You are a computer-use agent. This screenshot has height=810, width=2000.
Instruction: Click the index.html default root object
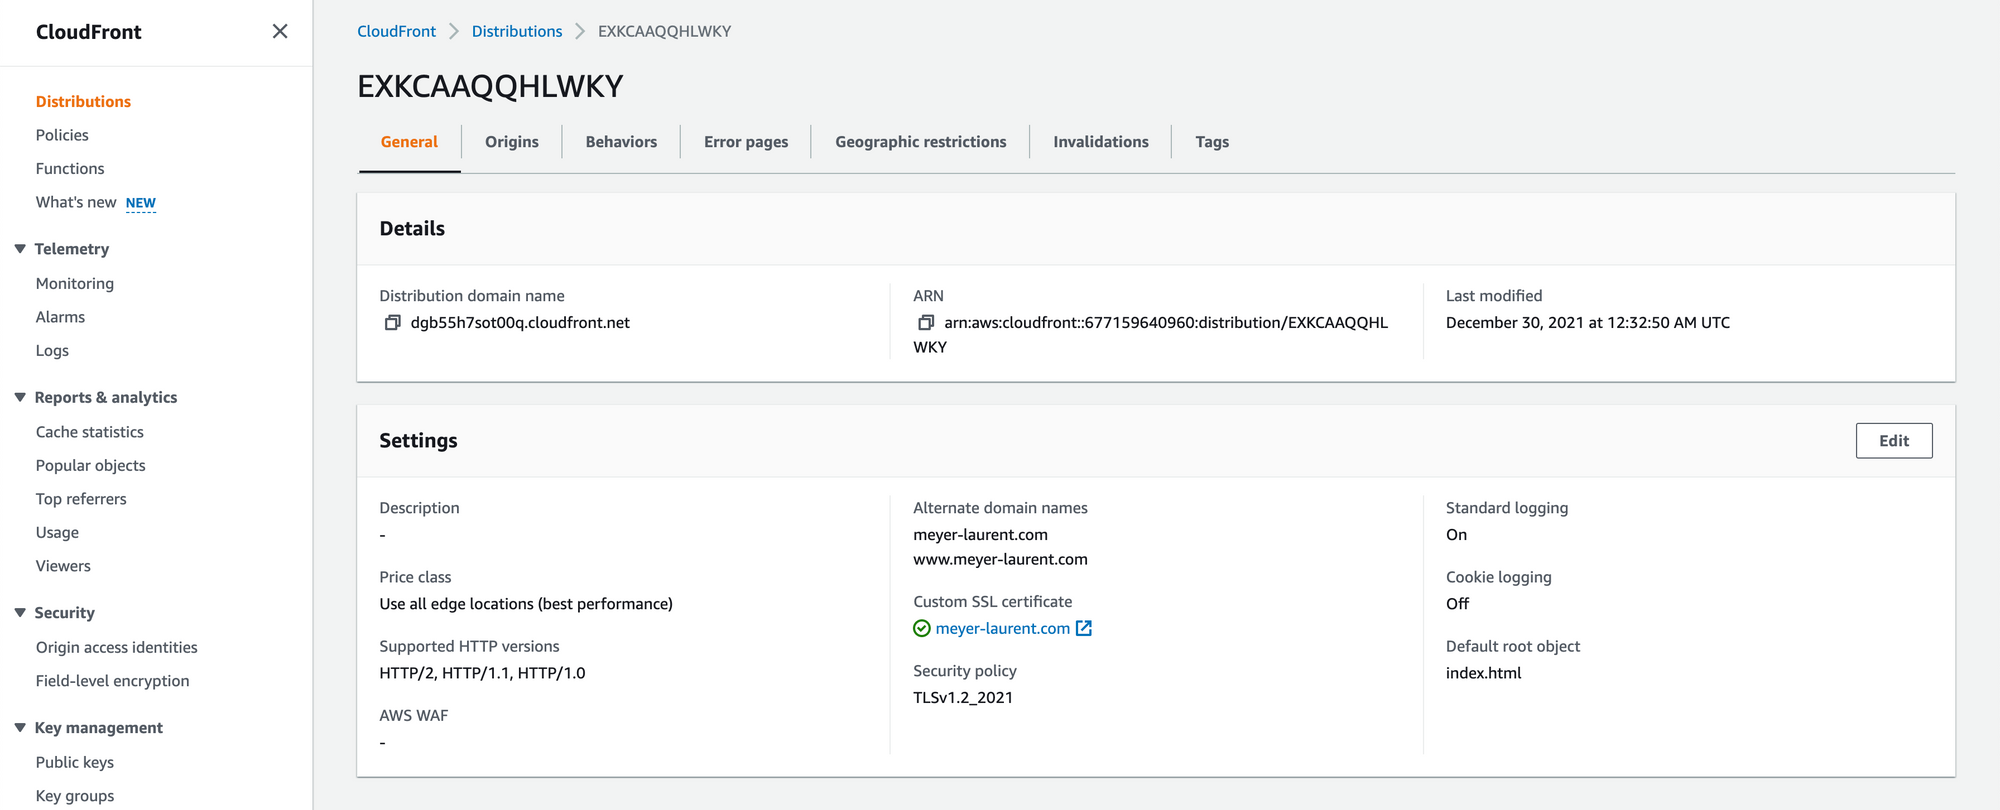click(1484, 673)
